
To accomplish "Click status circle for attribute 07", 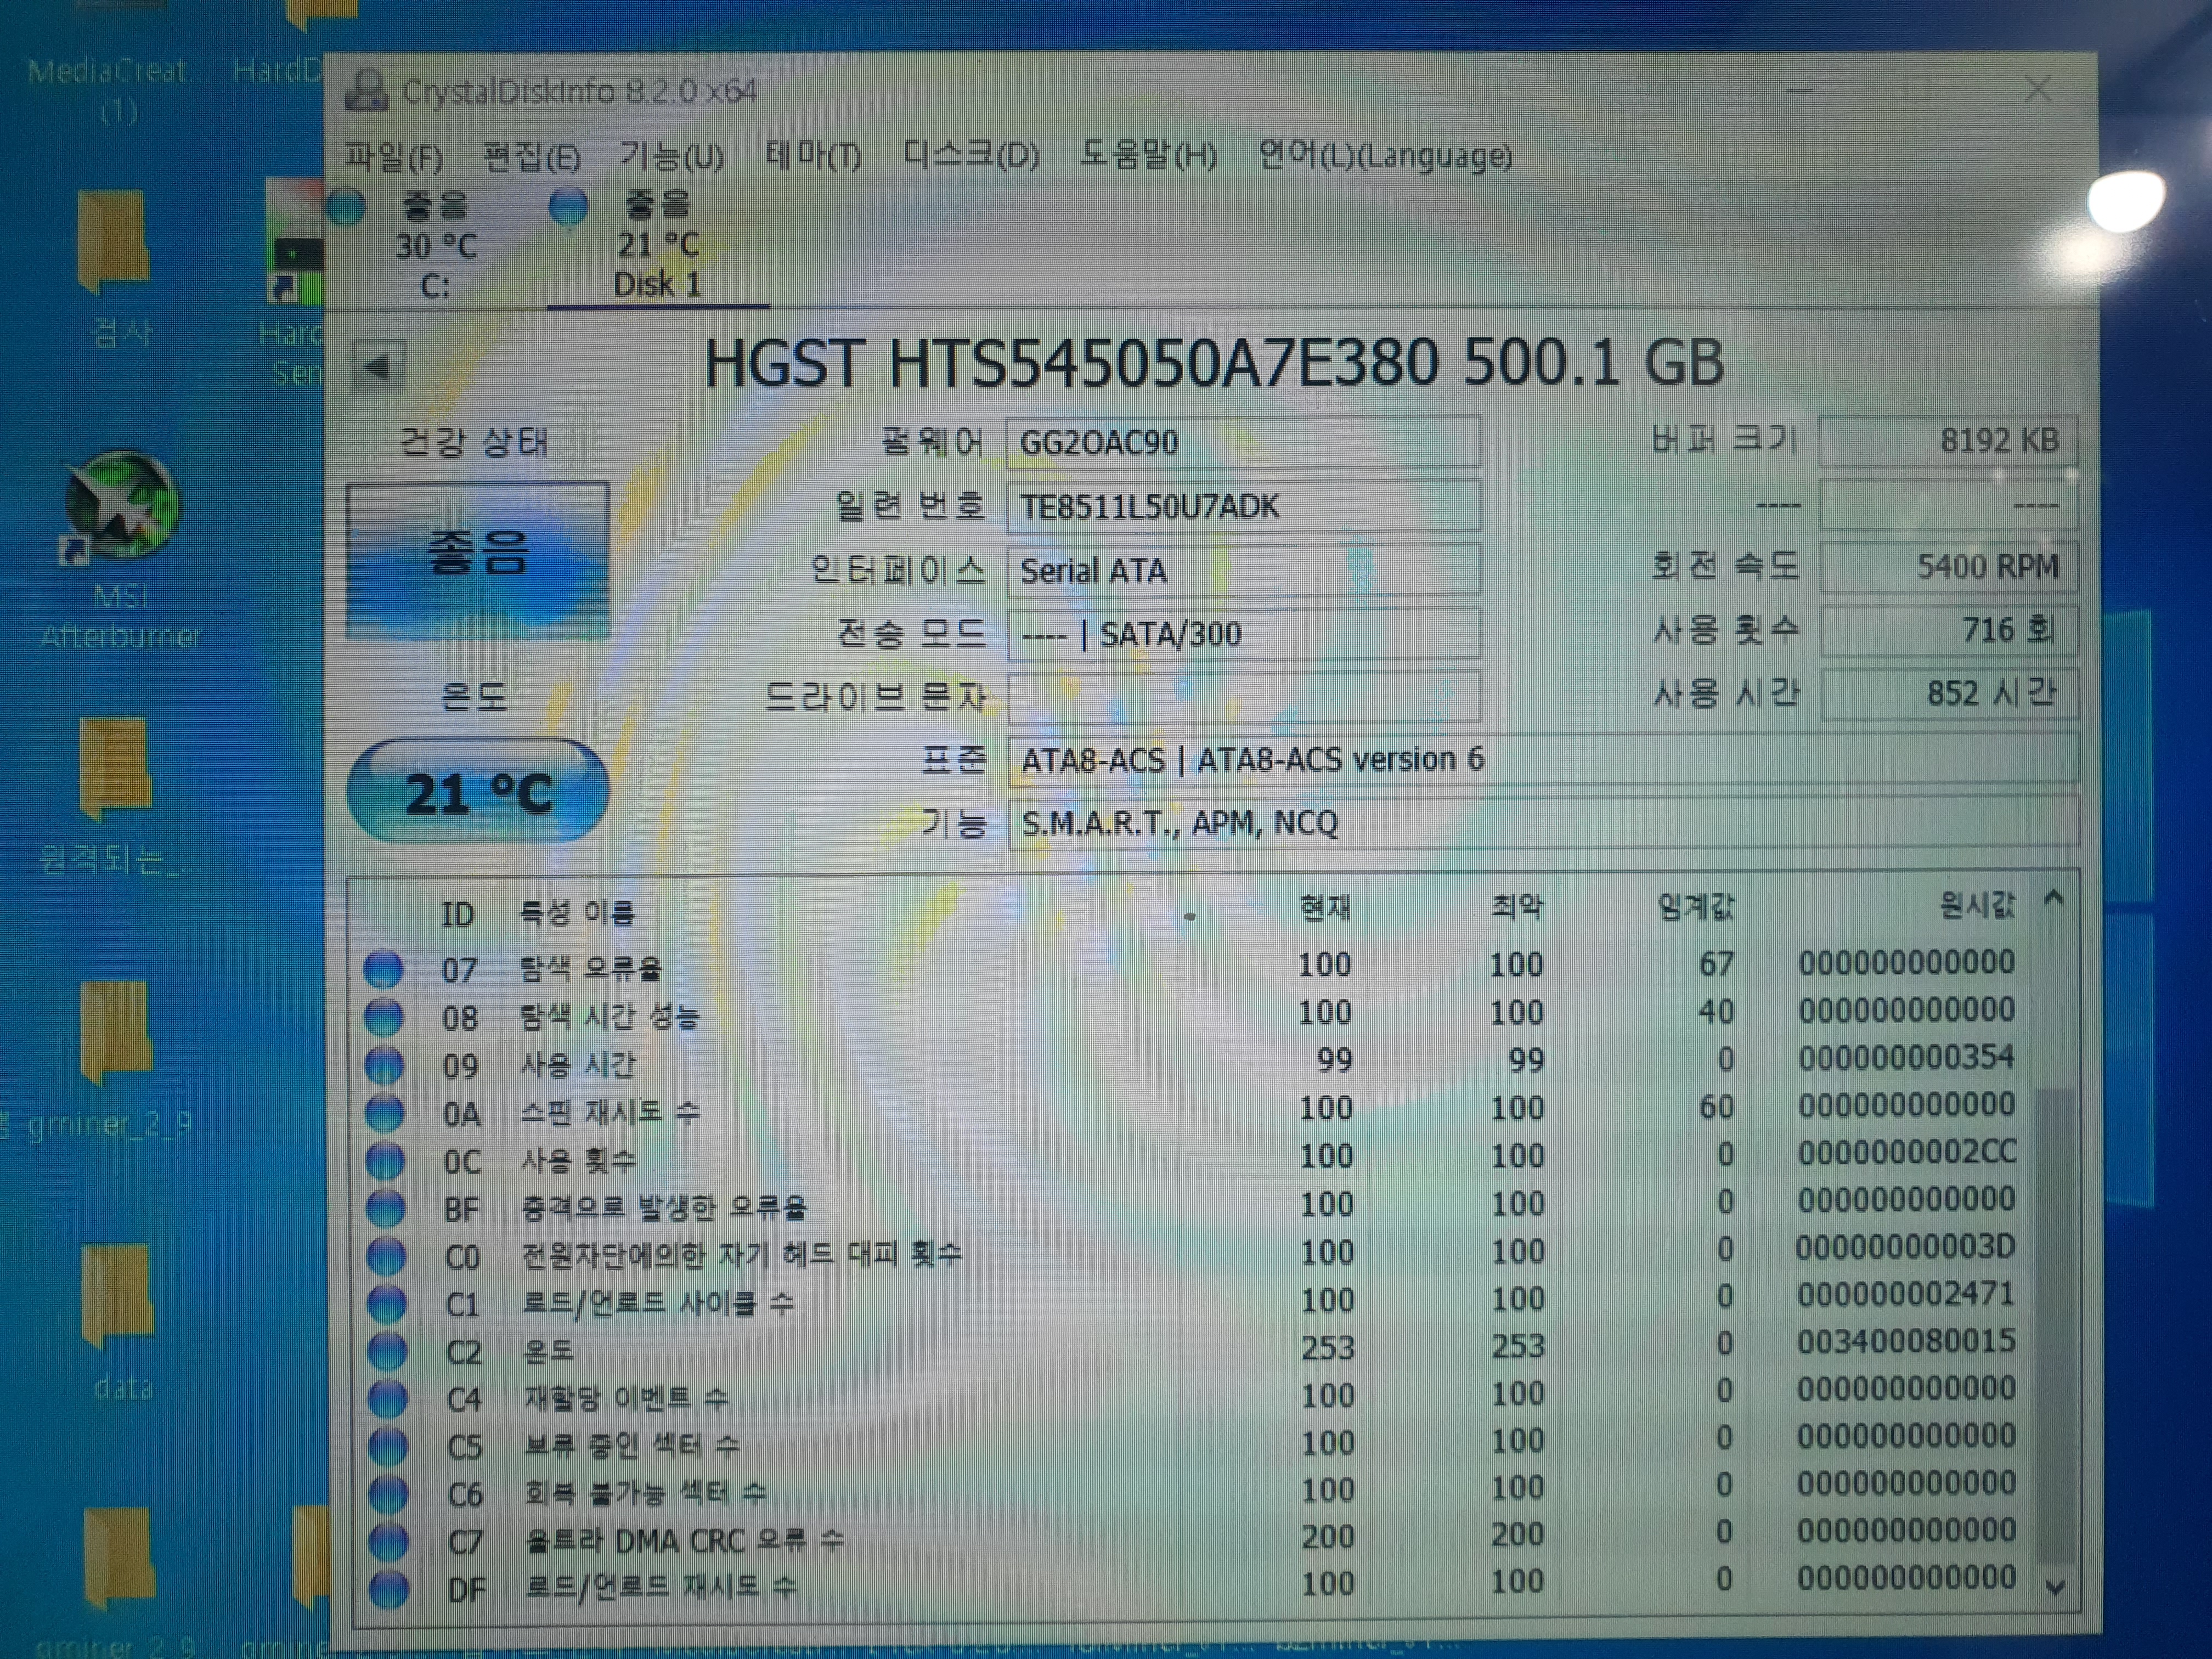I will (383, 969).
